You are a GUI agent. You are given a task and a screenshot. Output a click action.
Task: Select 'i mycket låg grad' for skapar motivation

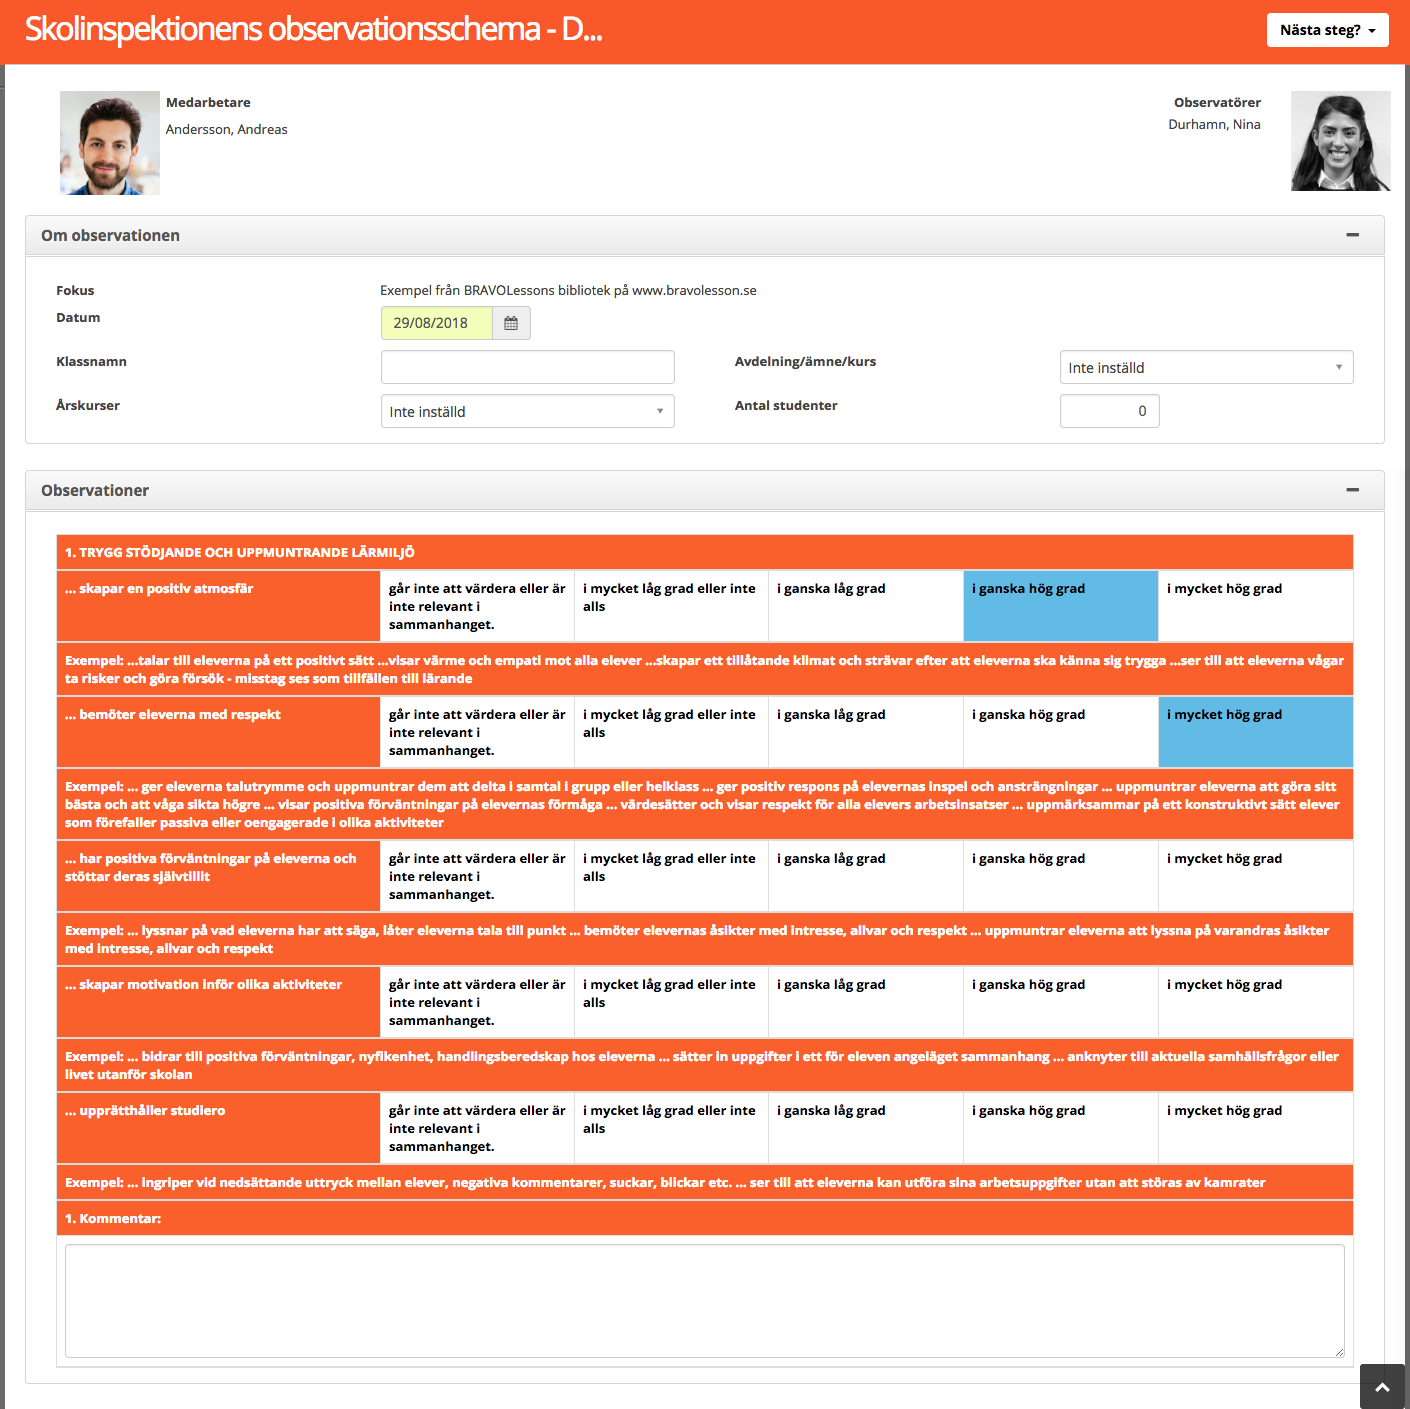pos(671,1002)
